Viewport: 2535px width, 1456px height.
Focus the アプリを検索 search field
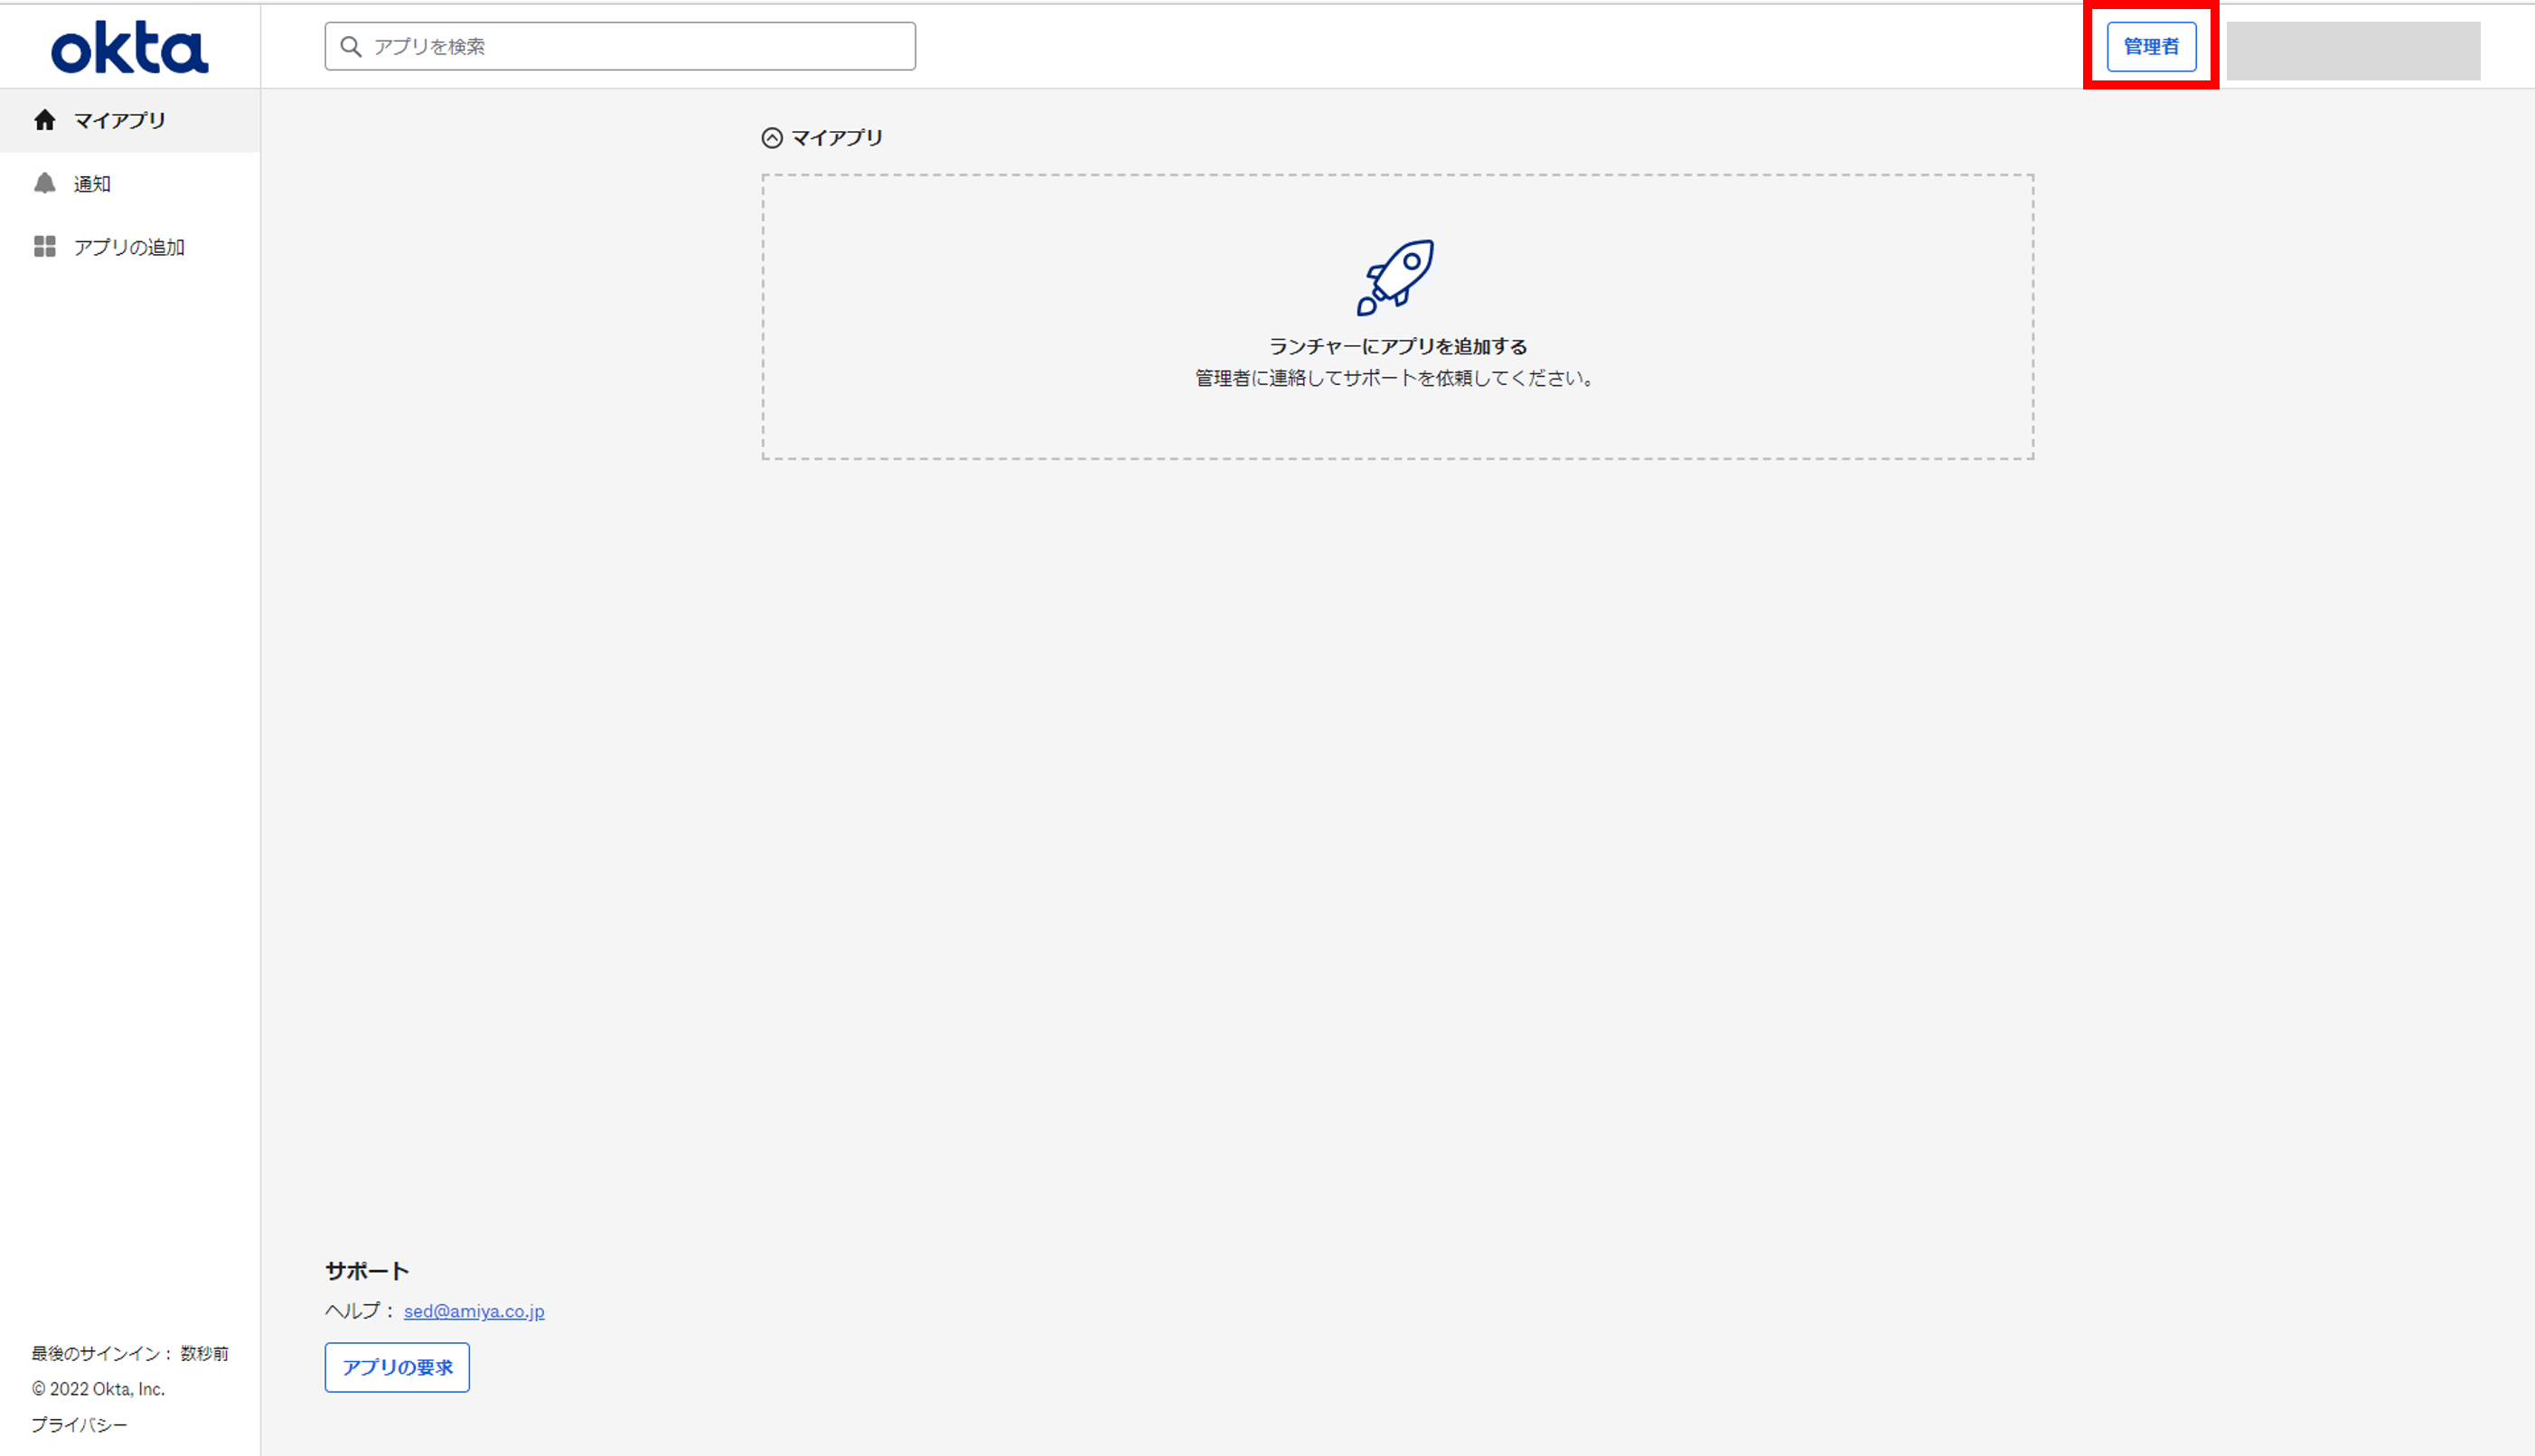[620, 46]
